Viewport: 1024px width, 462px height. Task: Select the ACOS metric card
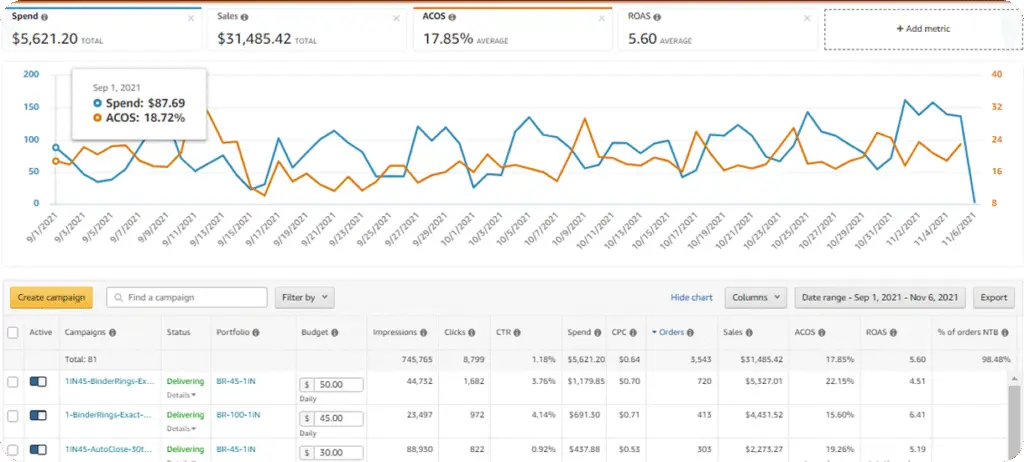pos(513,29)
